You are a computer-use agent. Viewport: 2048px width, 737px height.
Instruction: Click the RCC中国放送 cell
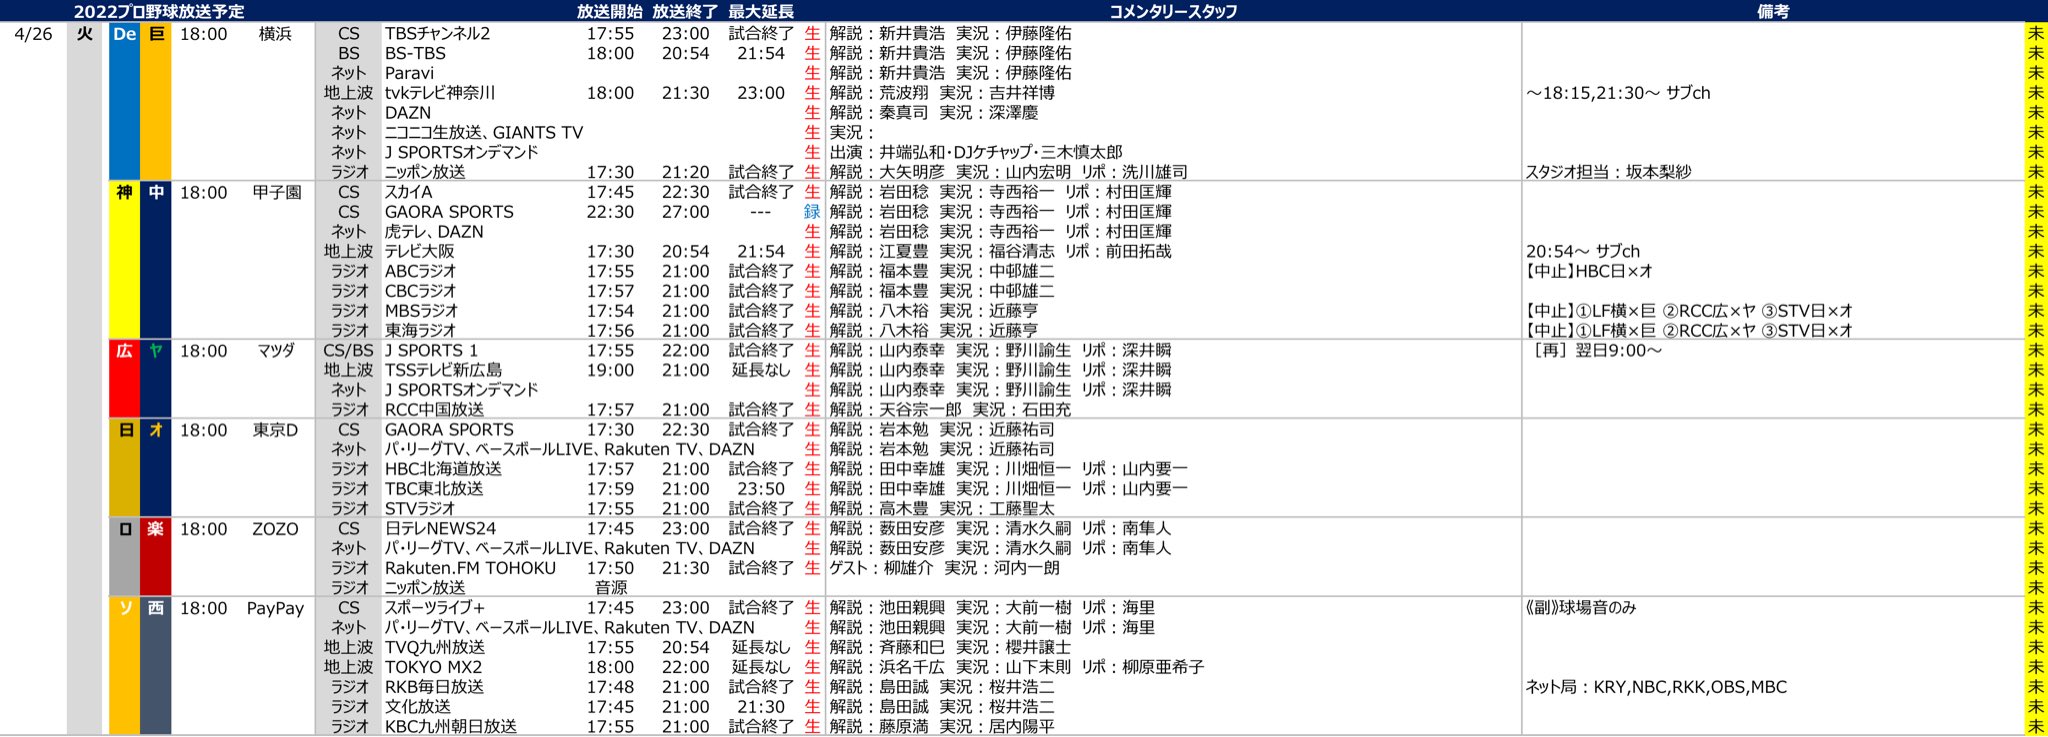point(435,410)
